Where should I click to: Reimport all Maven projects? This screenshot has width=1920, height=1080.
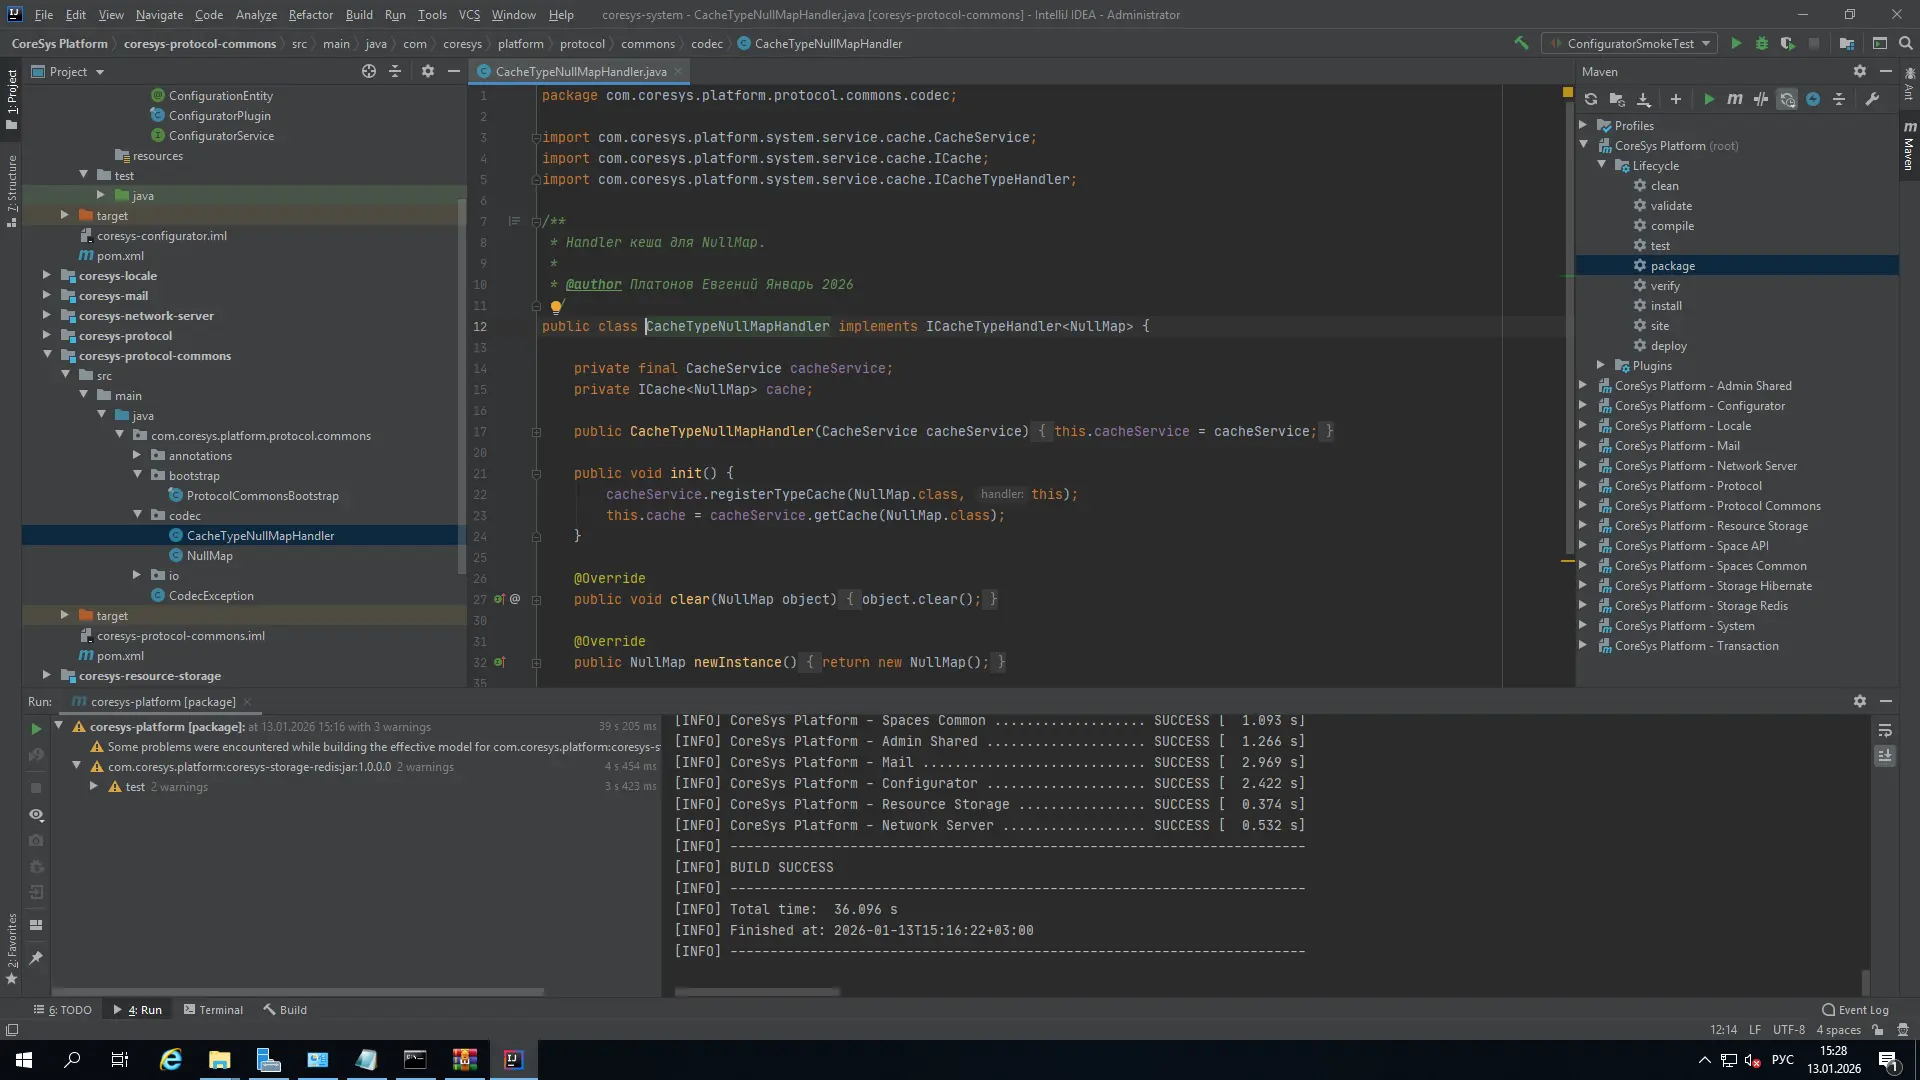coord(1591,99)
